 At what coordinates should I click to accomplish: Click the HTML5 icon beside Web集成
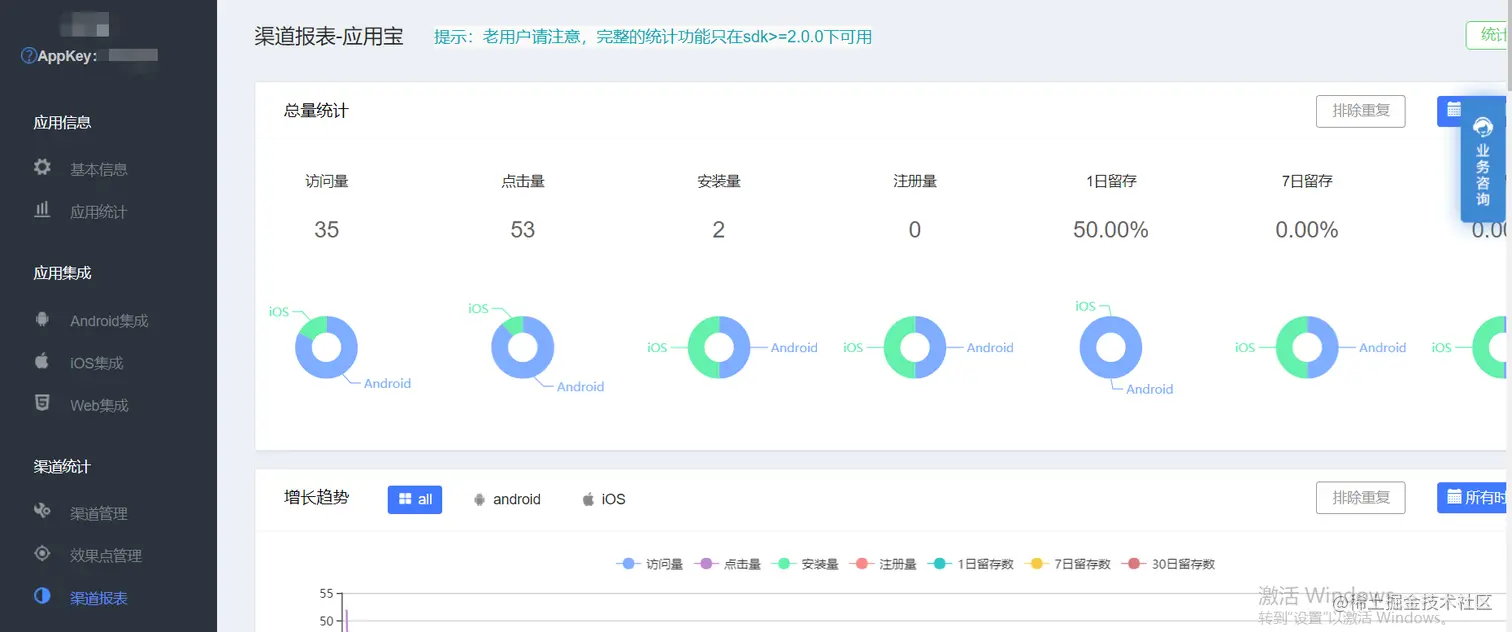(x=42, y=403)
